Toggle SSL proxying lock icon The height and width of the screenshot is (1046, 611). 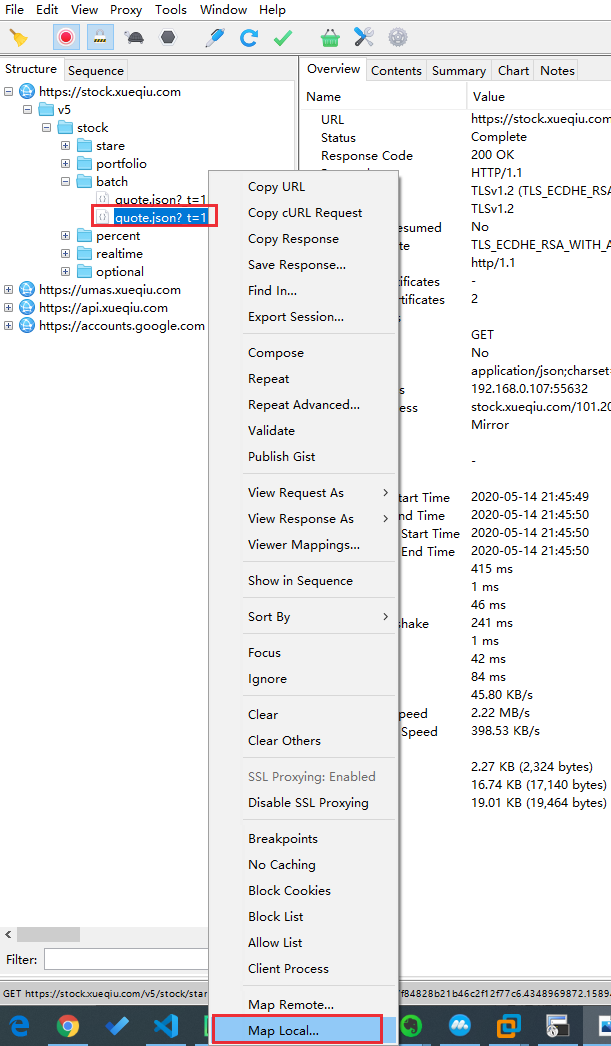point(100,37)
